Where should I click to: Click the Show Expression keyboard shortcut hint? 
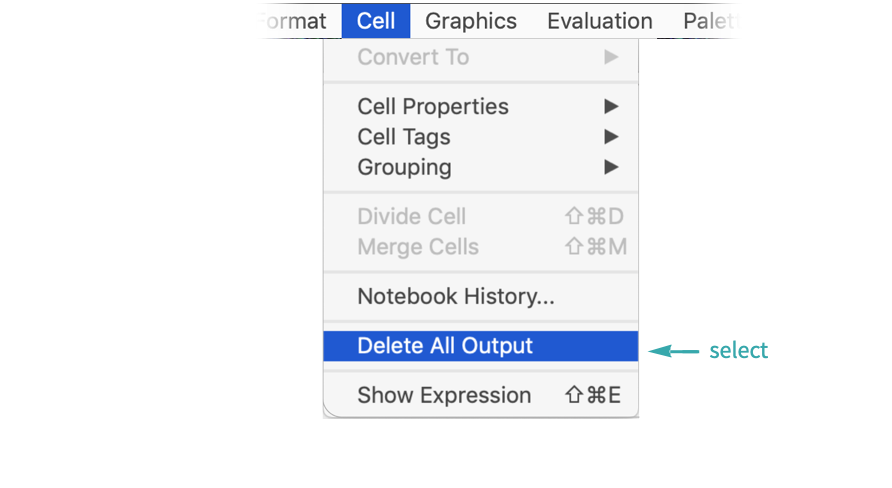[x=593, y=395]
